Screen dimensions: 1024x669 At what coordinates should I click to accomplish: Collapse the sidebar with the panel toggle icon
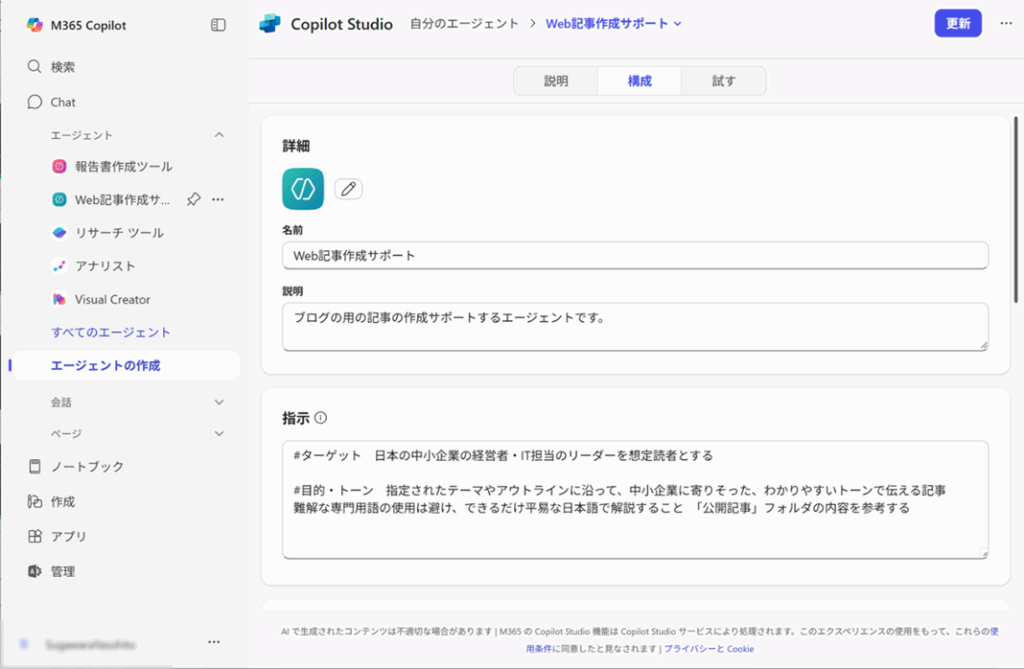pos(218,25)
